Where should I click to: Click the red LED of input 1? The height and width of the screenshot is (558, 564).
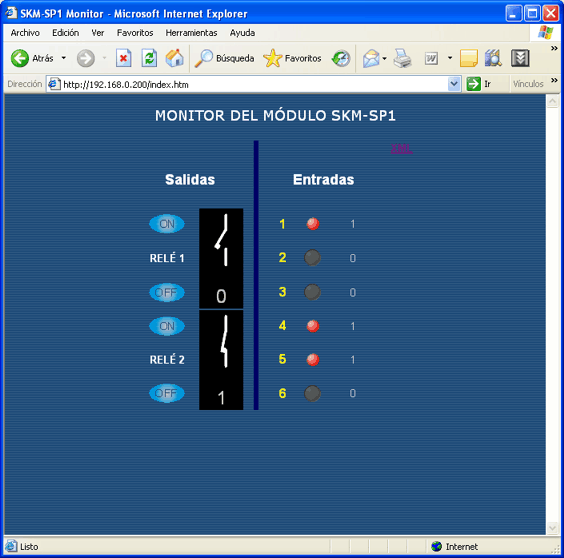coord(313,224)
